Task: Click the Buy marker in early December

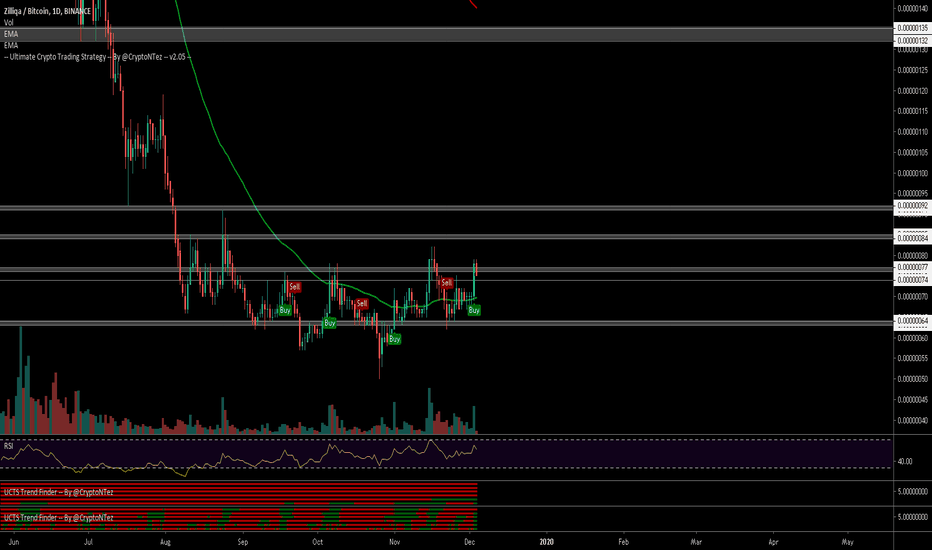Action: coord(474,310)
